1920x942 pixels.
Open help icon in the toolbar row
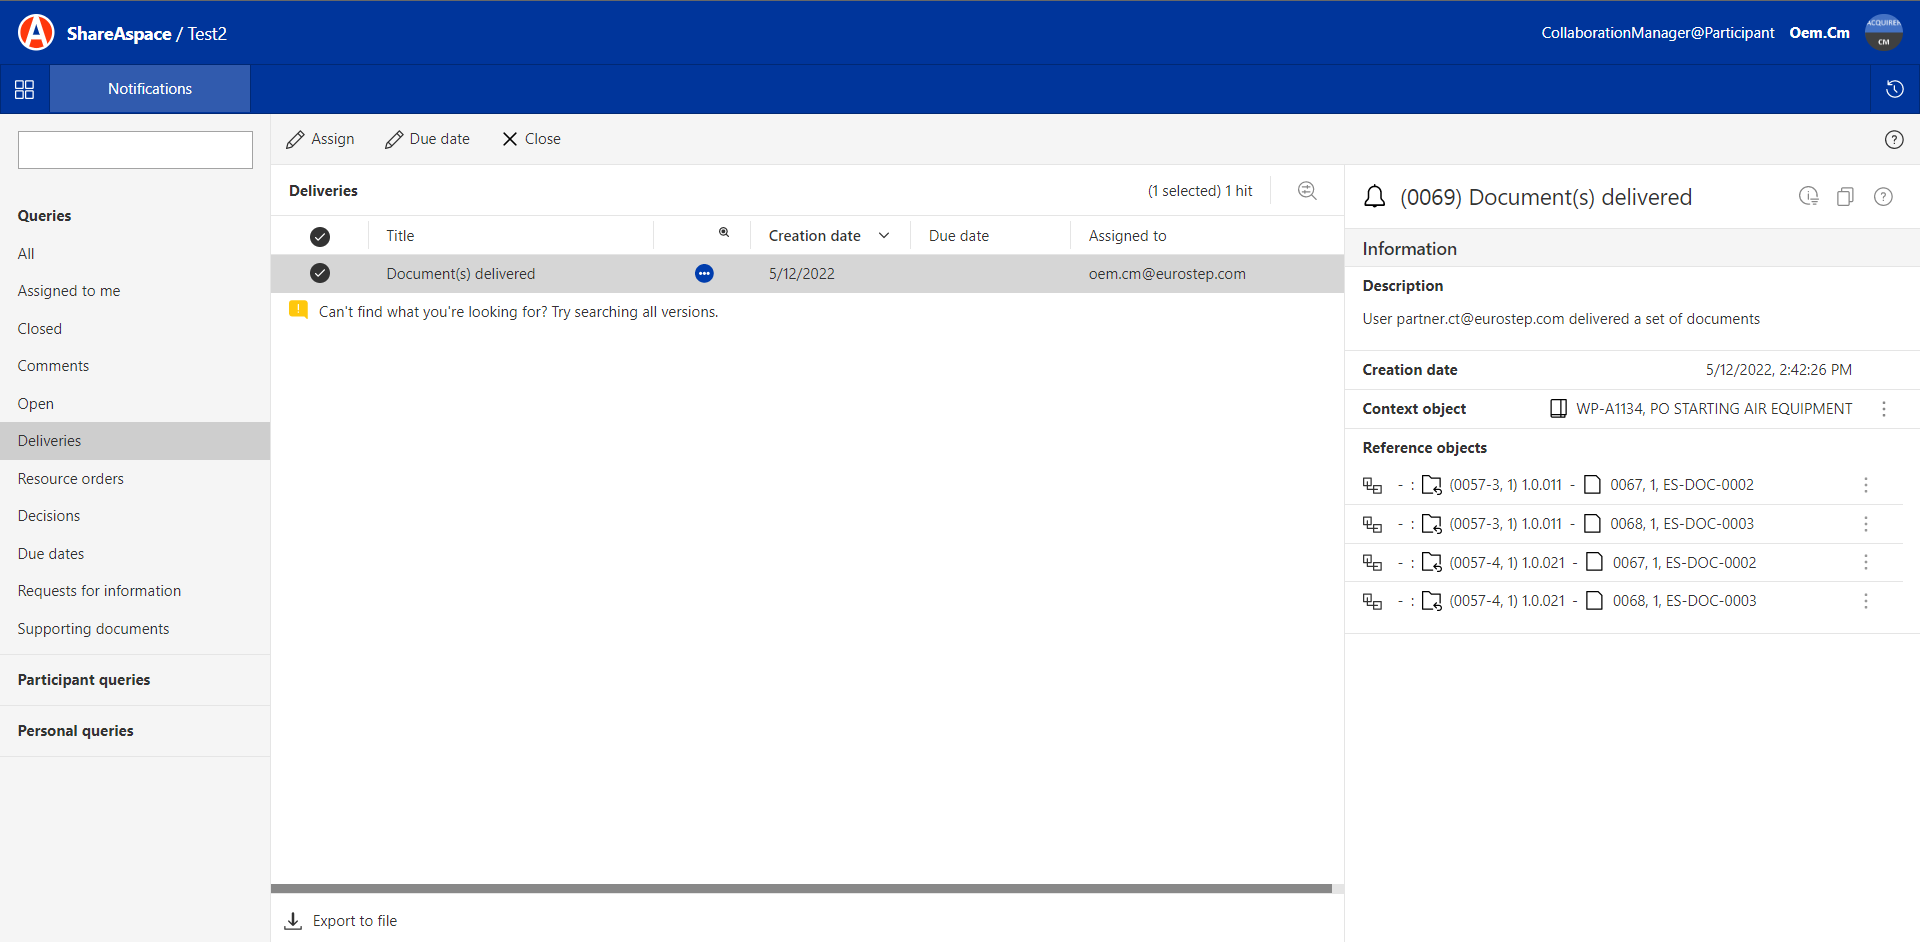coord(1893,140)
